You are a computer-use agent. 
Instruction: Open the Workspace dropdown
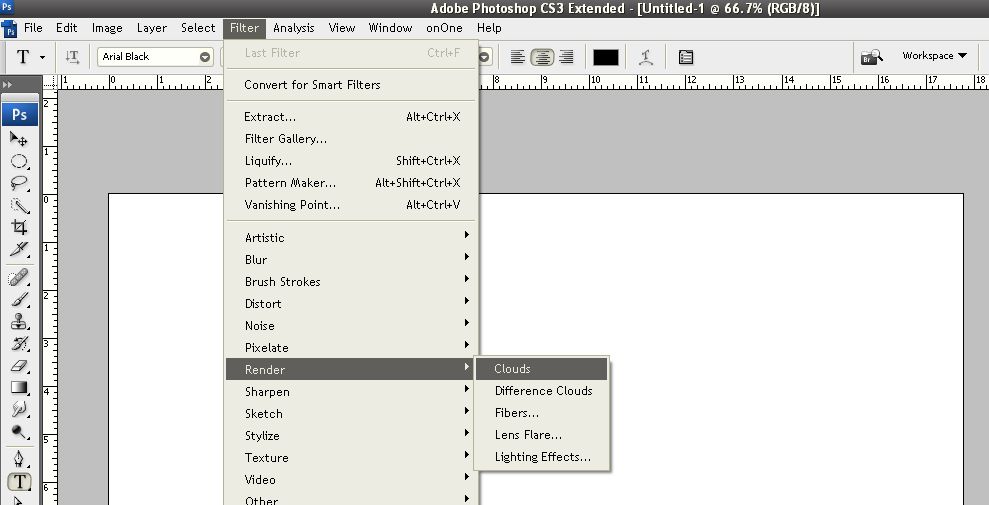pyautogui.click(x=934, y=56)
